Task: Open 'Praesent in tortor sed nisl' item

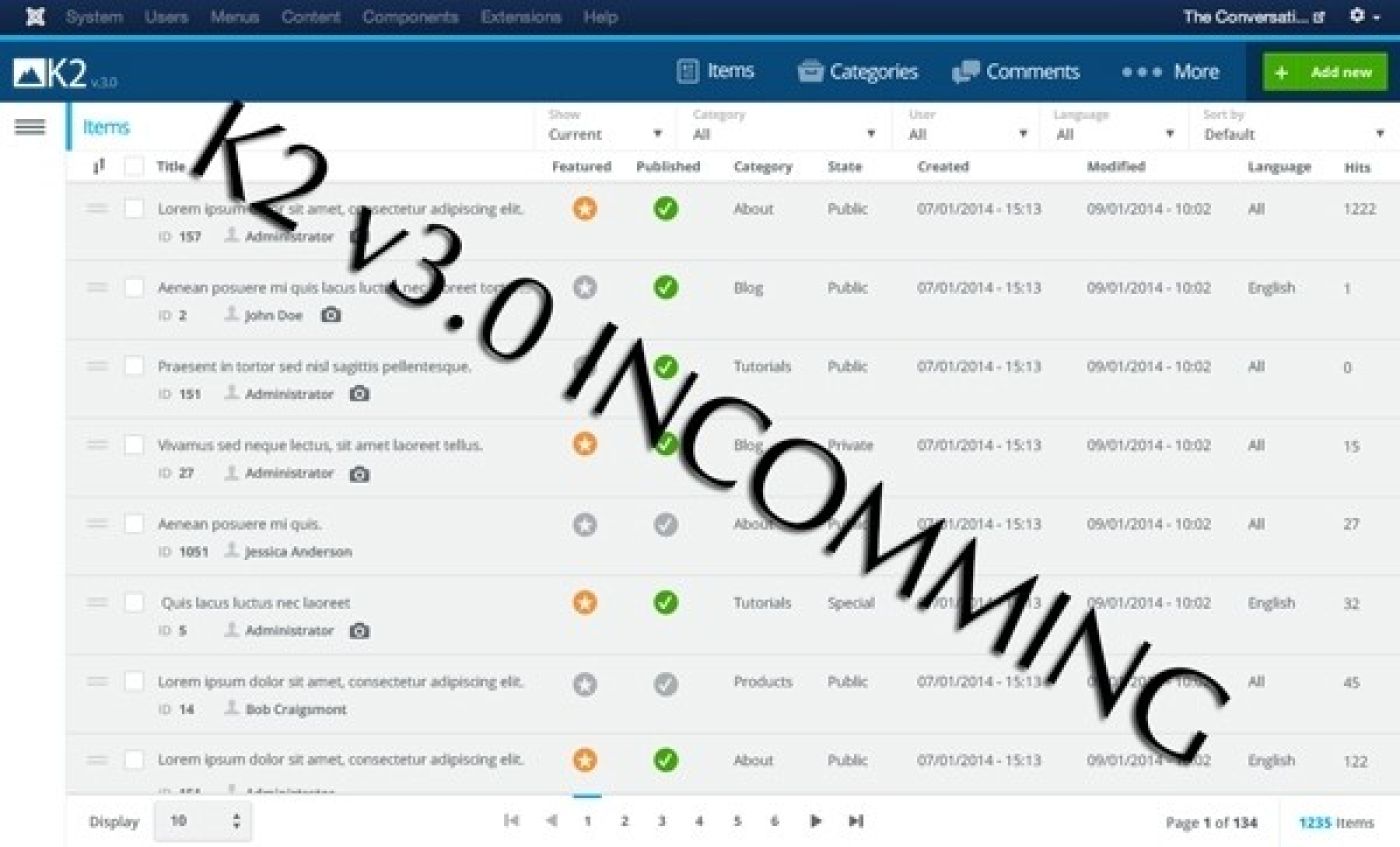Action: pyautogui.click(x=314, y=367)
